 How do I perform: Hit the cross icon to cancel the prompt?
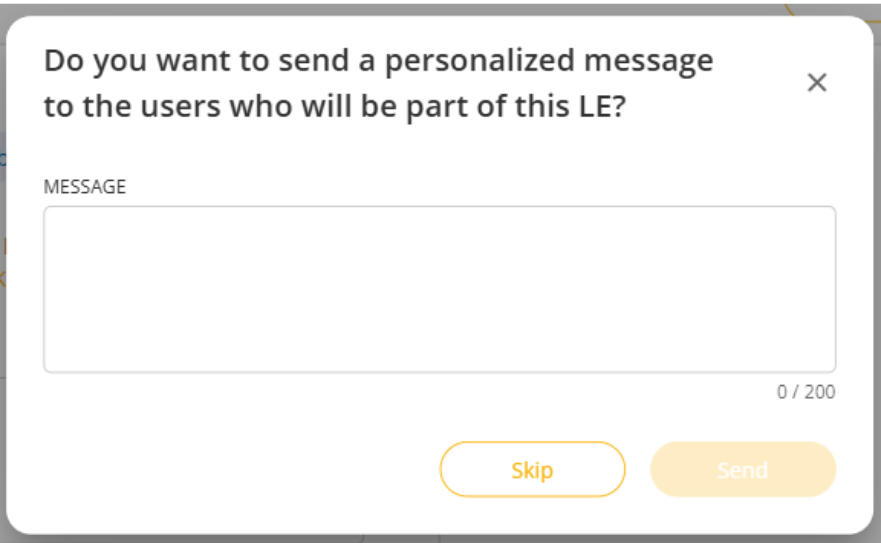pyautogui.click(x=817, y=83)
